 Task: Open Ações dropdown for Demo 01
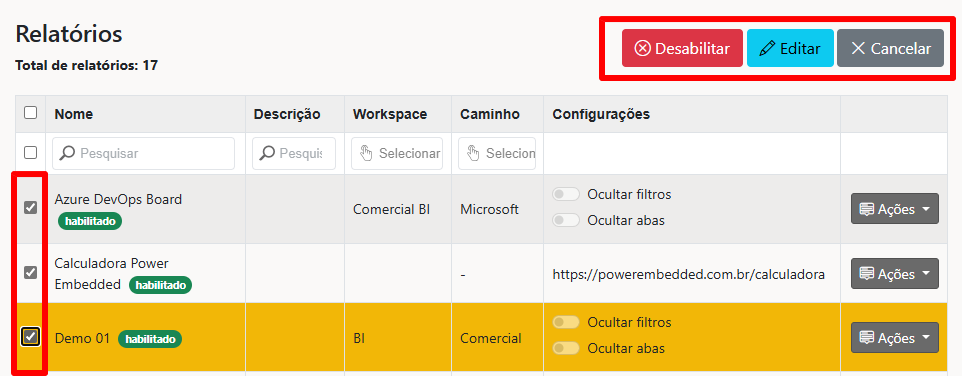[x=895, y=338]
